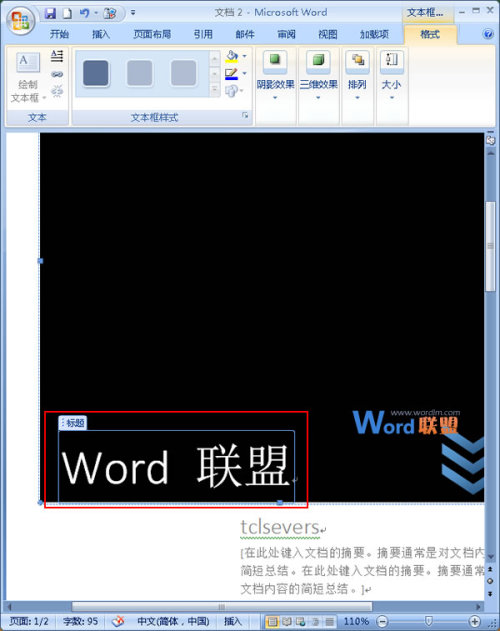Expand the Undo history dropdown arrow
Viewport: 500px width, 631px height.
tap(96, 13)
